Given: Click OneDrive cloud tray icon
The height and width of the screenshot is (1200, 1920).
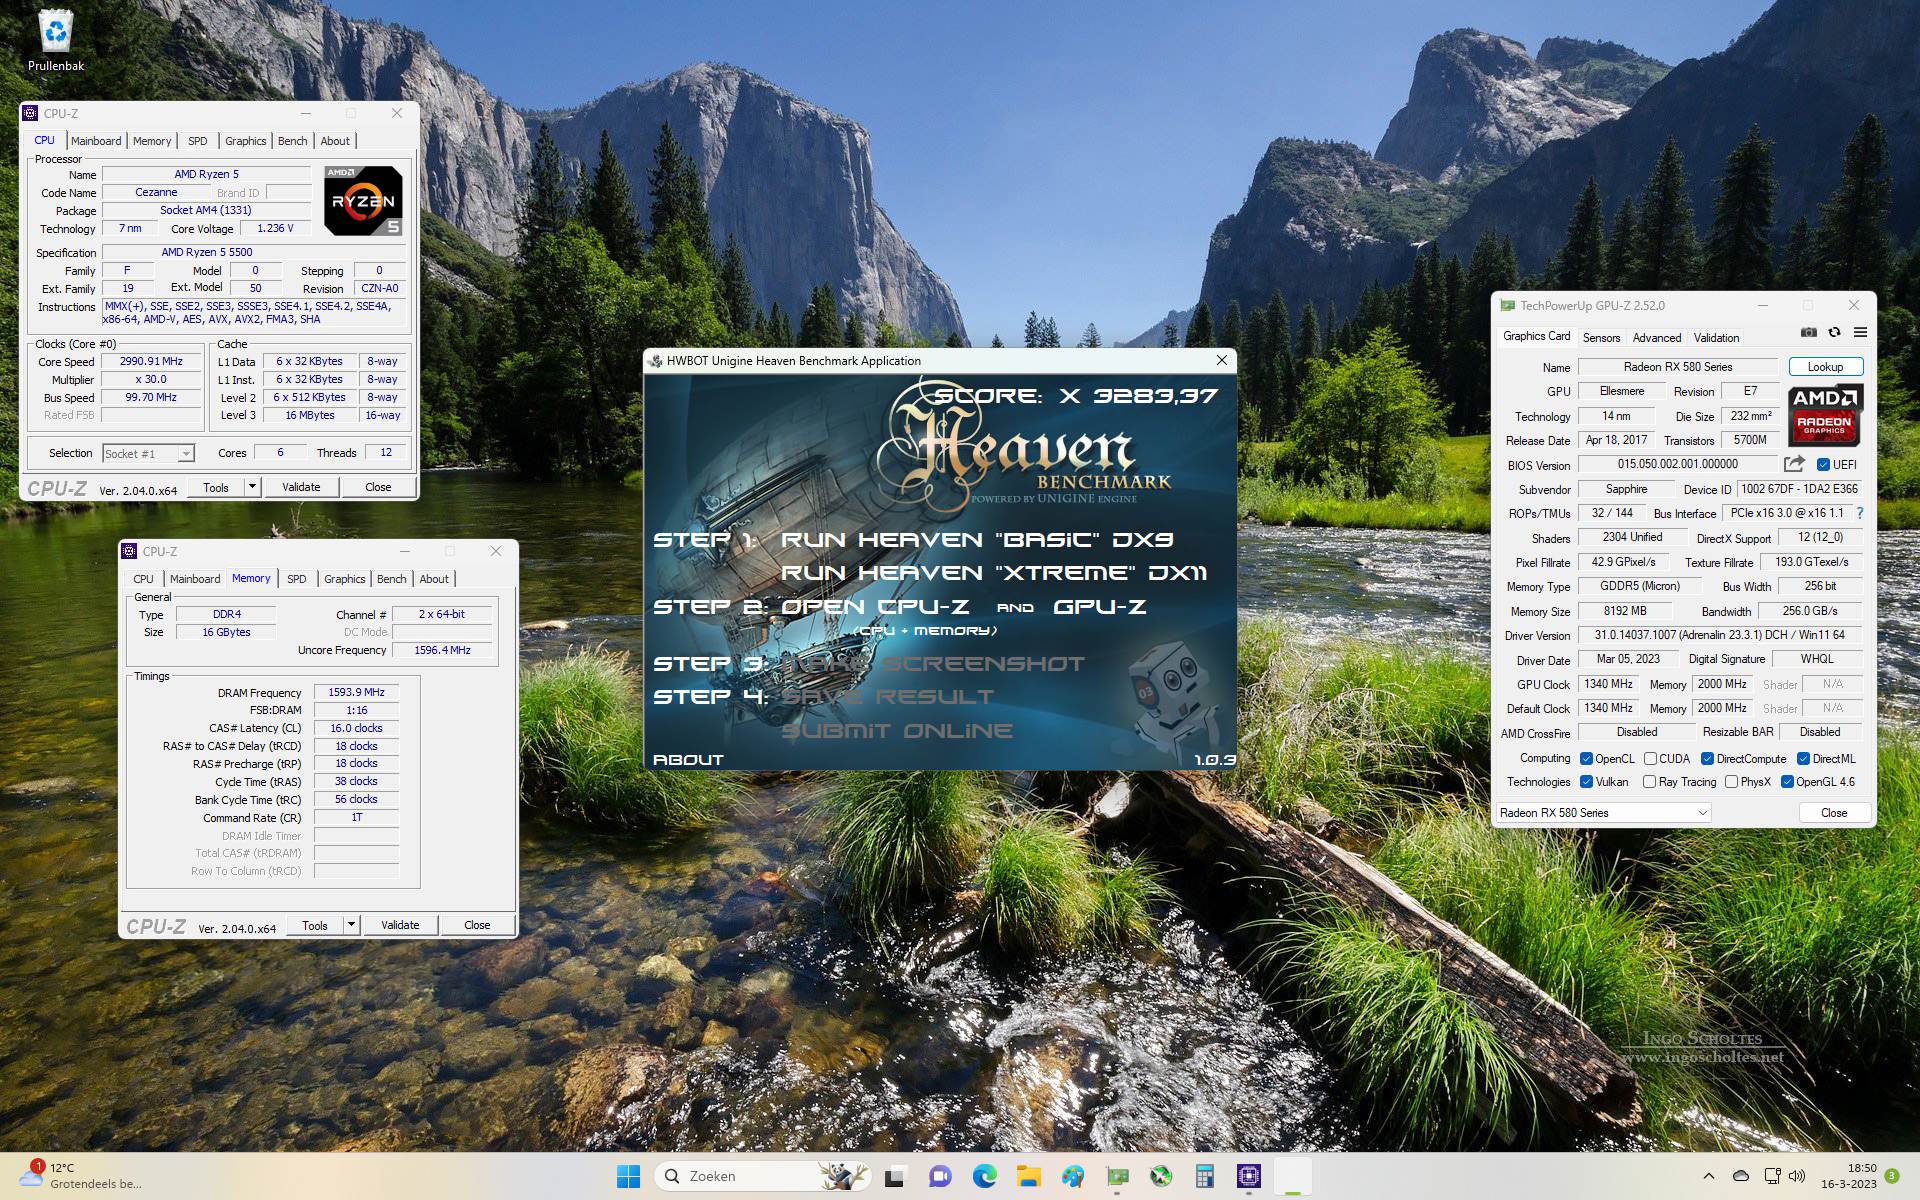Looking at the screenshot, I should click(1741, 1176).
